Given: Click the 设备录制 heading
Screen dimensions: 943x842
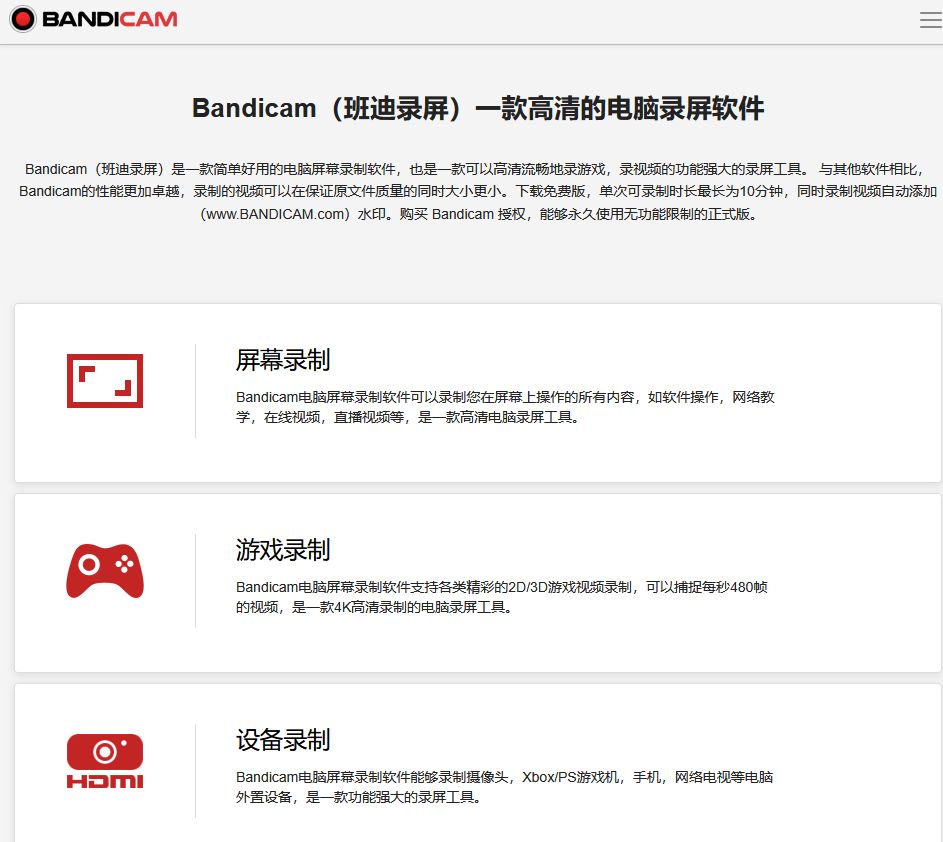Looking at the screenshot, I should coord(283,740).
